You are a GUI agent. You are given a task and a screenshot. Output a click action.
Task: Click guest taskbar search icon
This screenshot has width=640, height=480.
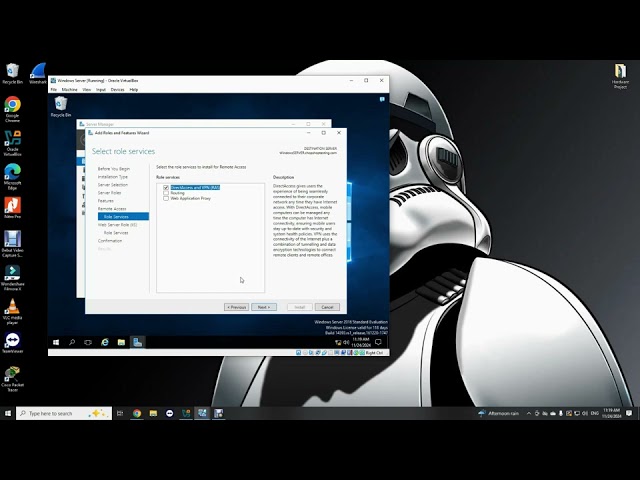(72, 342)
